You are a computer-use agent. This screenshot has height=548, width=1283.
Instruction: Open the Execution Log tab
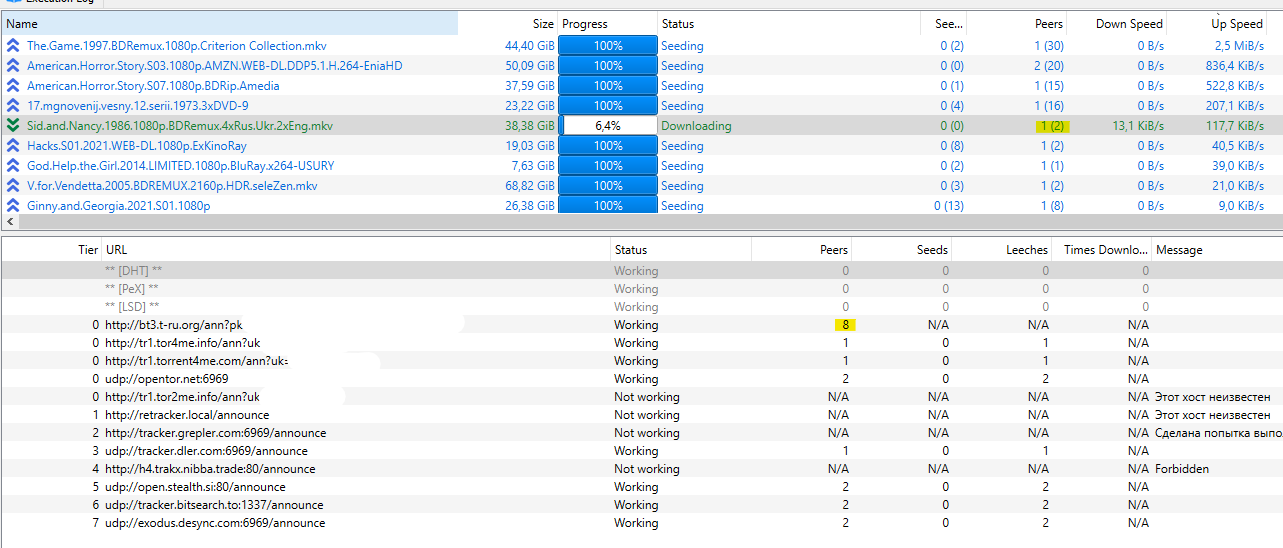tap(51, 3)
